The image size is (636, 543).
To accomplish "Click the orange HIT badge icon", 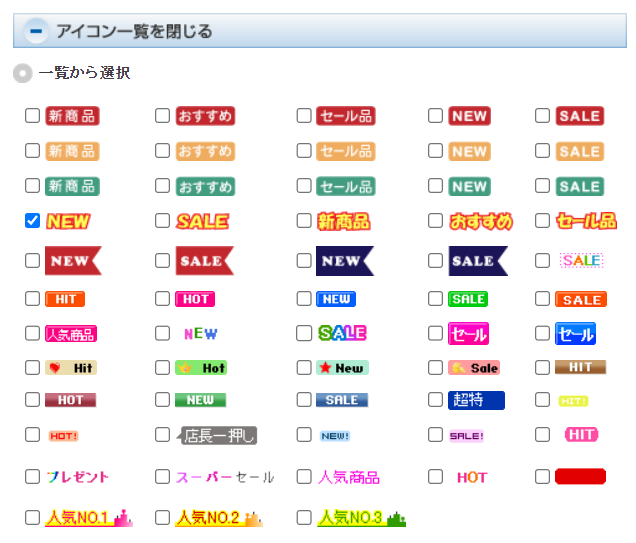I will (65, 299).
